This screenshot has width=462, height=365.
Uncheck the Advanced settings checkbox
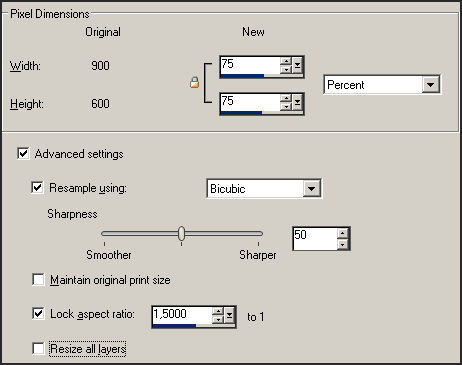tap(23, 154)
